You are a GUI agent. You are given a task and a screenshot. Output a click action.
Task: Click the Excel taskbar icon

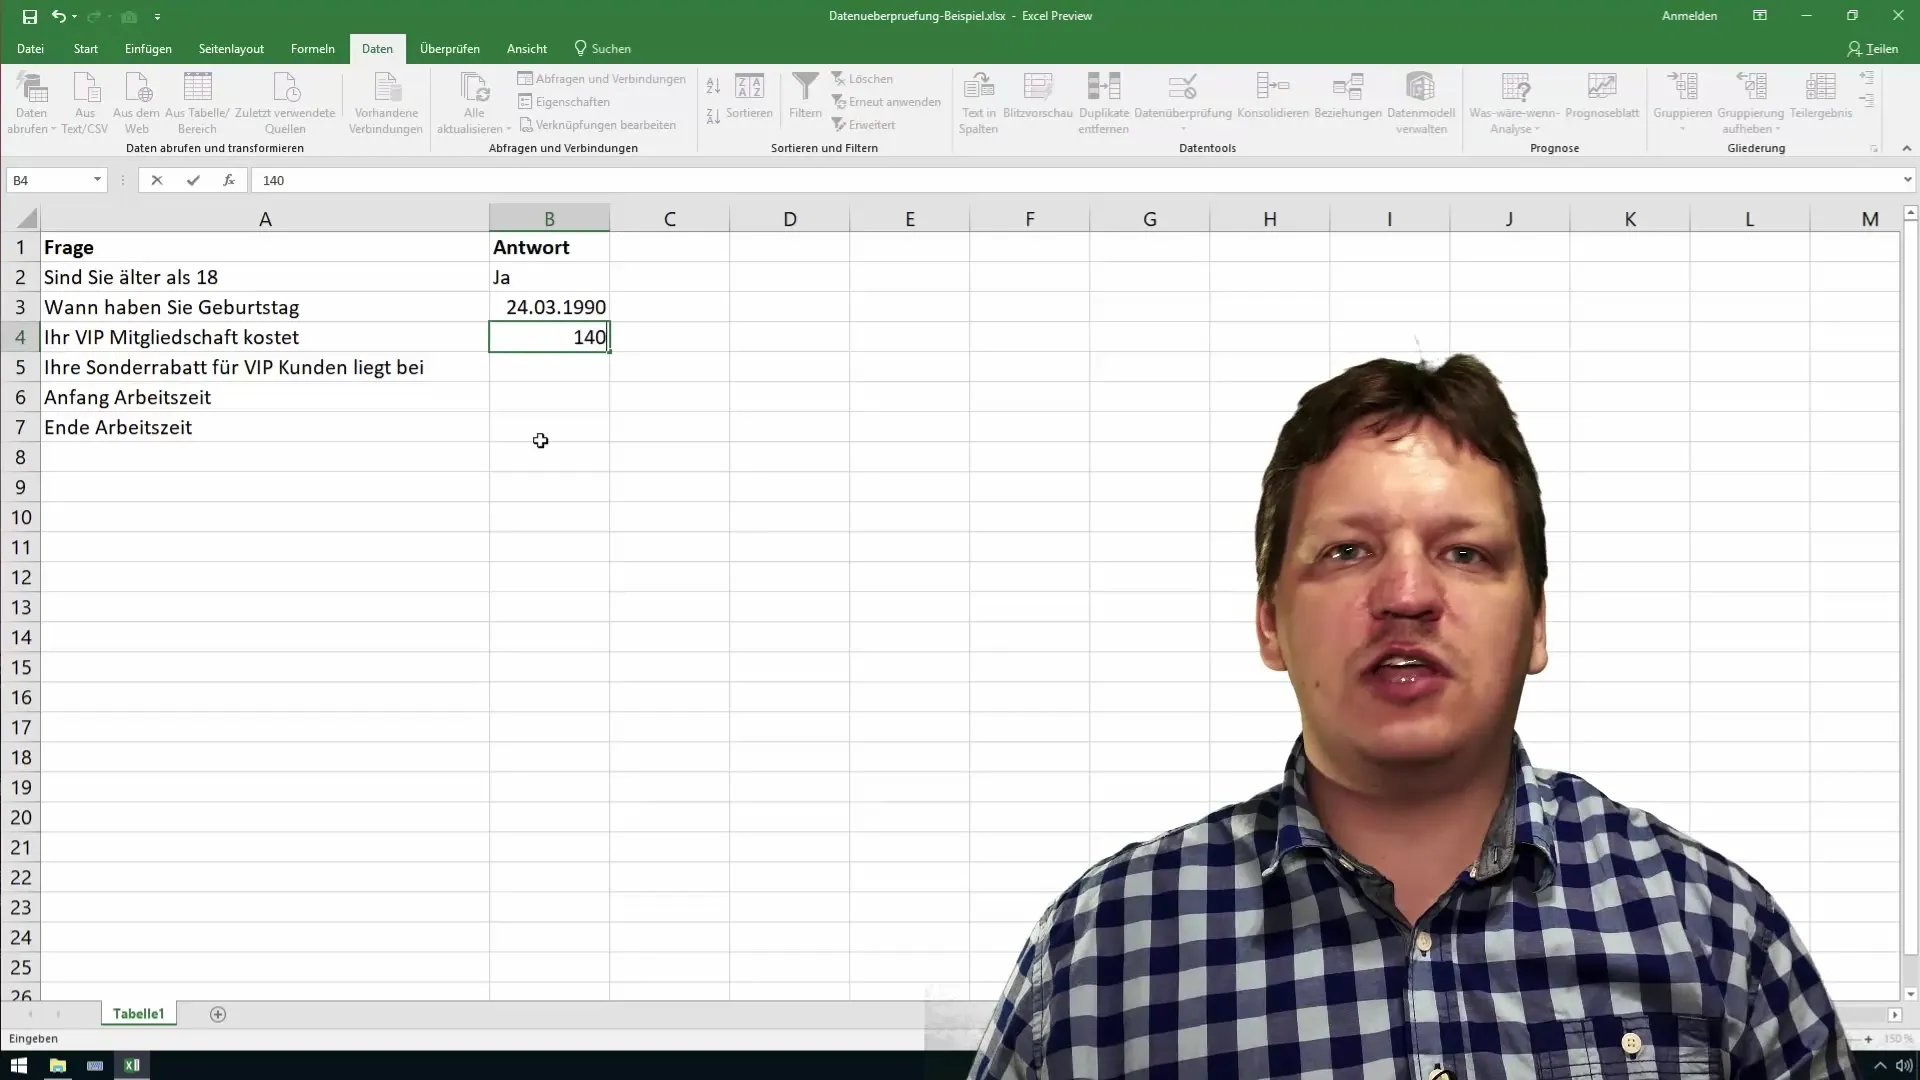(x=132, y=1065)
